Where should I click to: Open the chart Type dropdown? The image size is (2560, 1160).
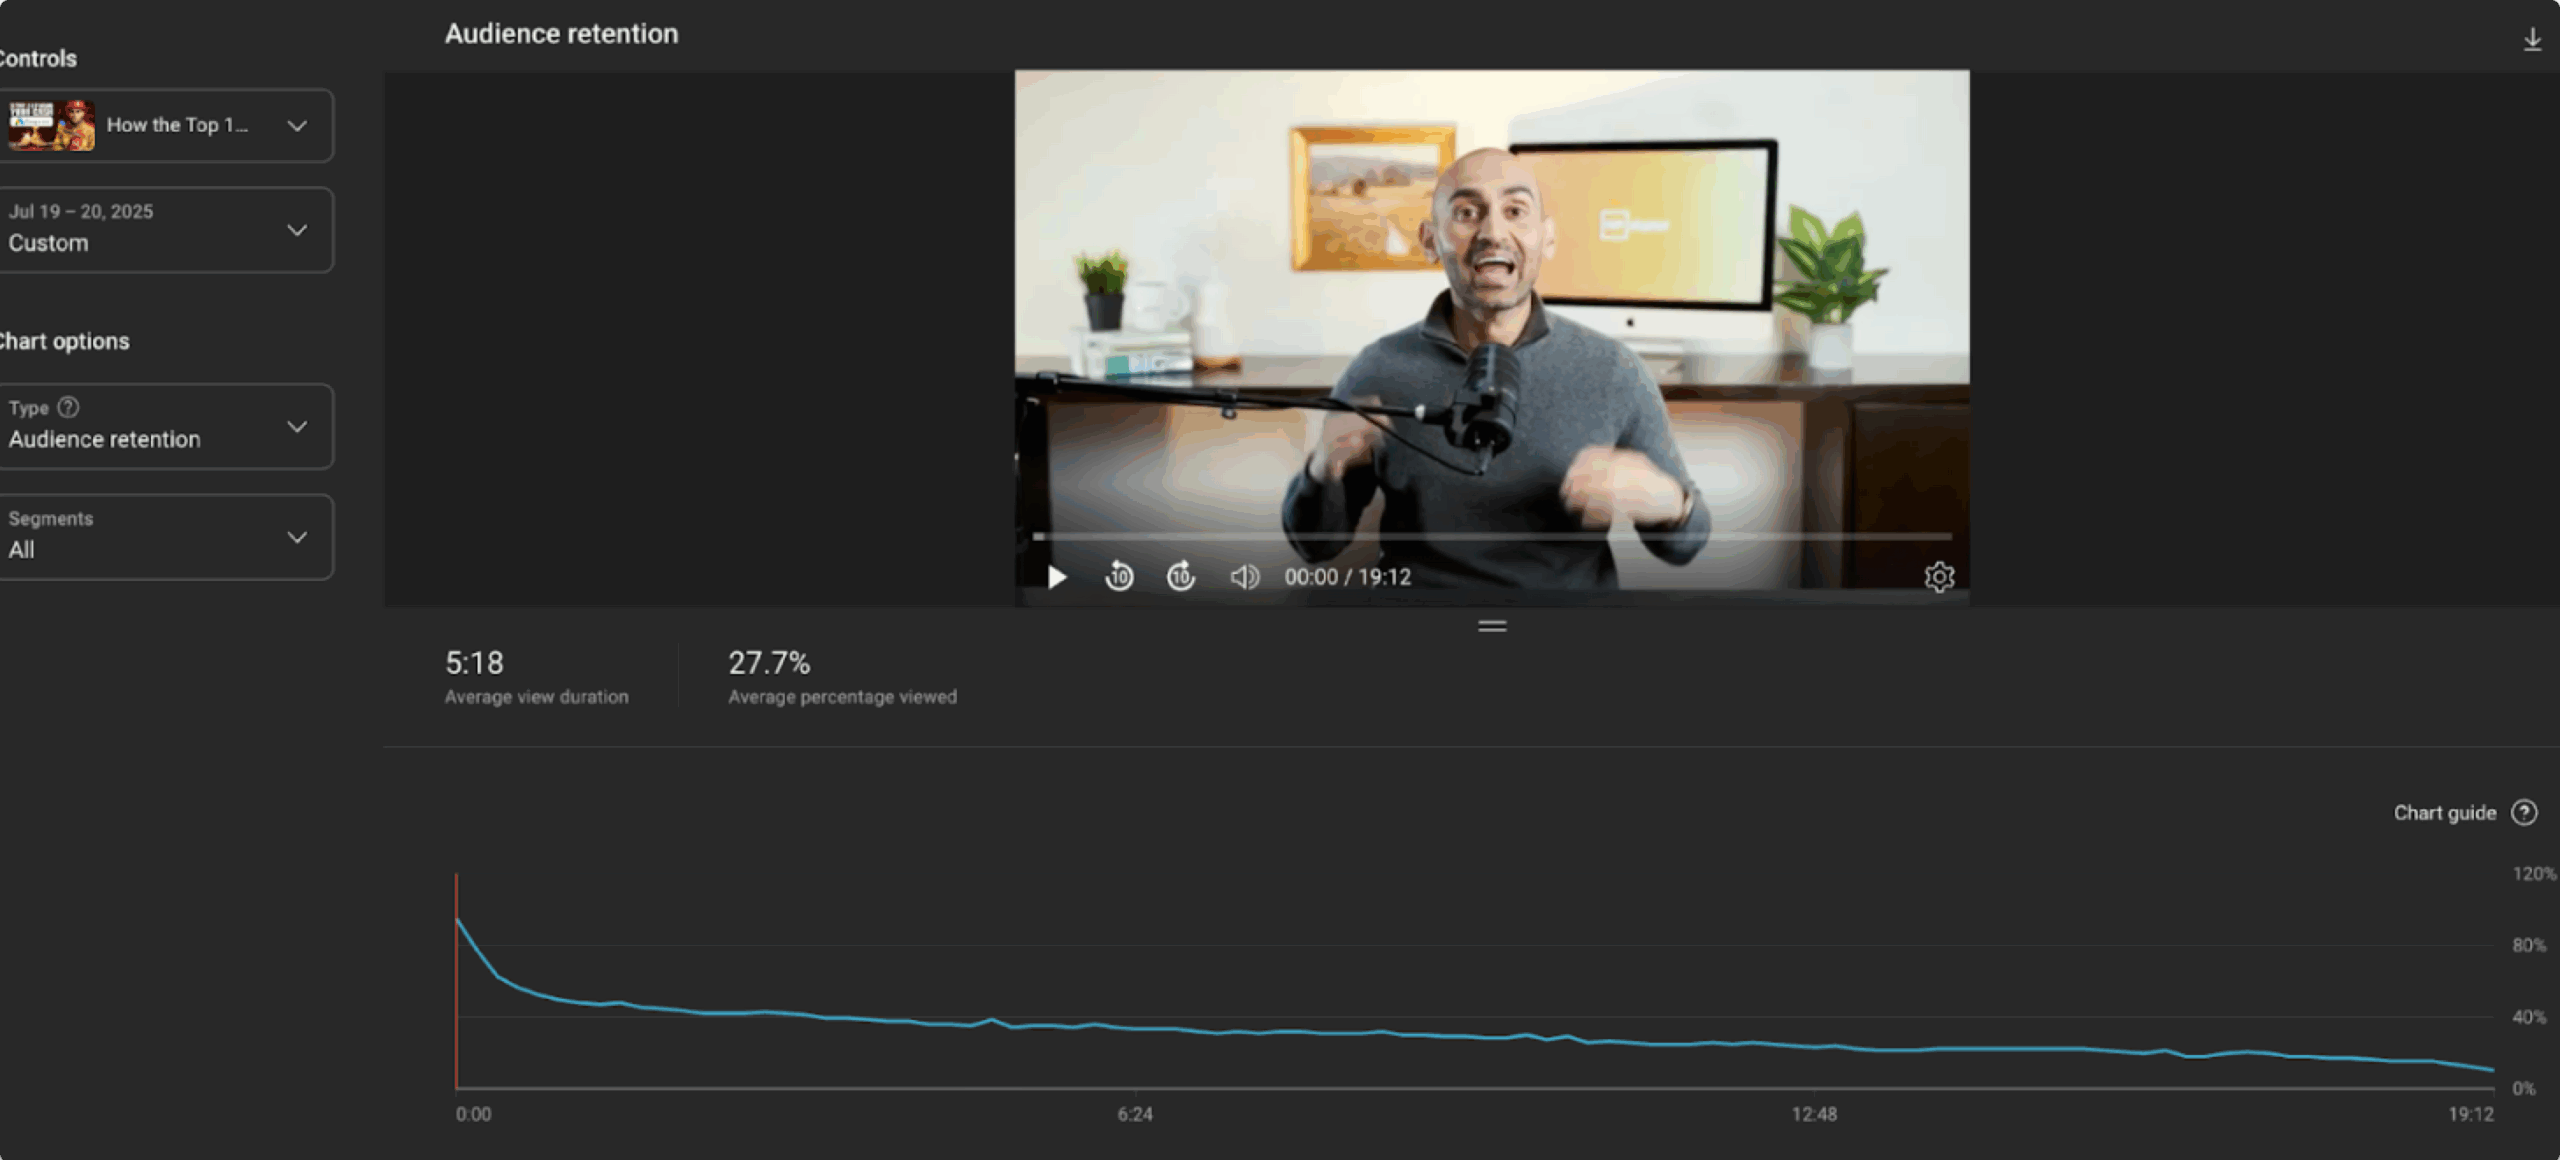click(297, 427)
